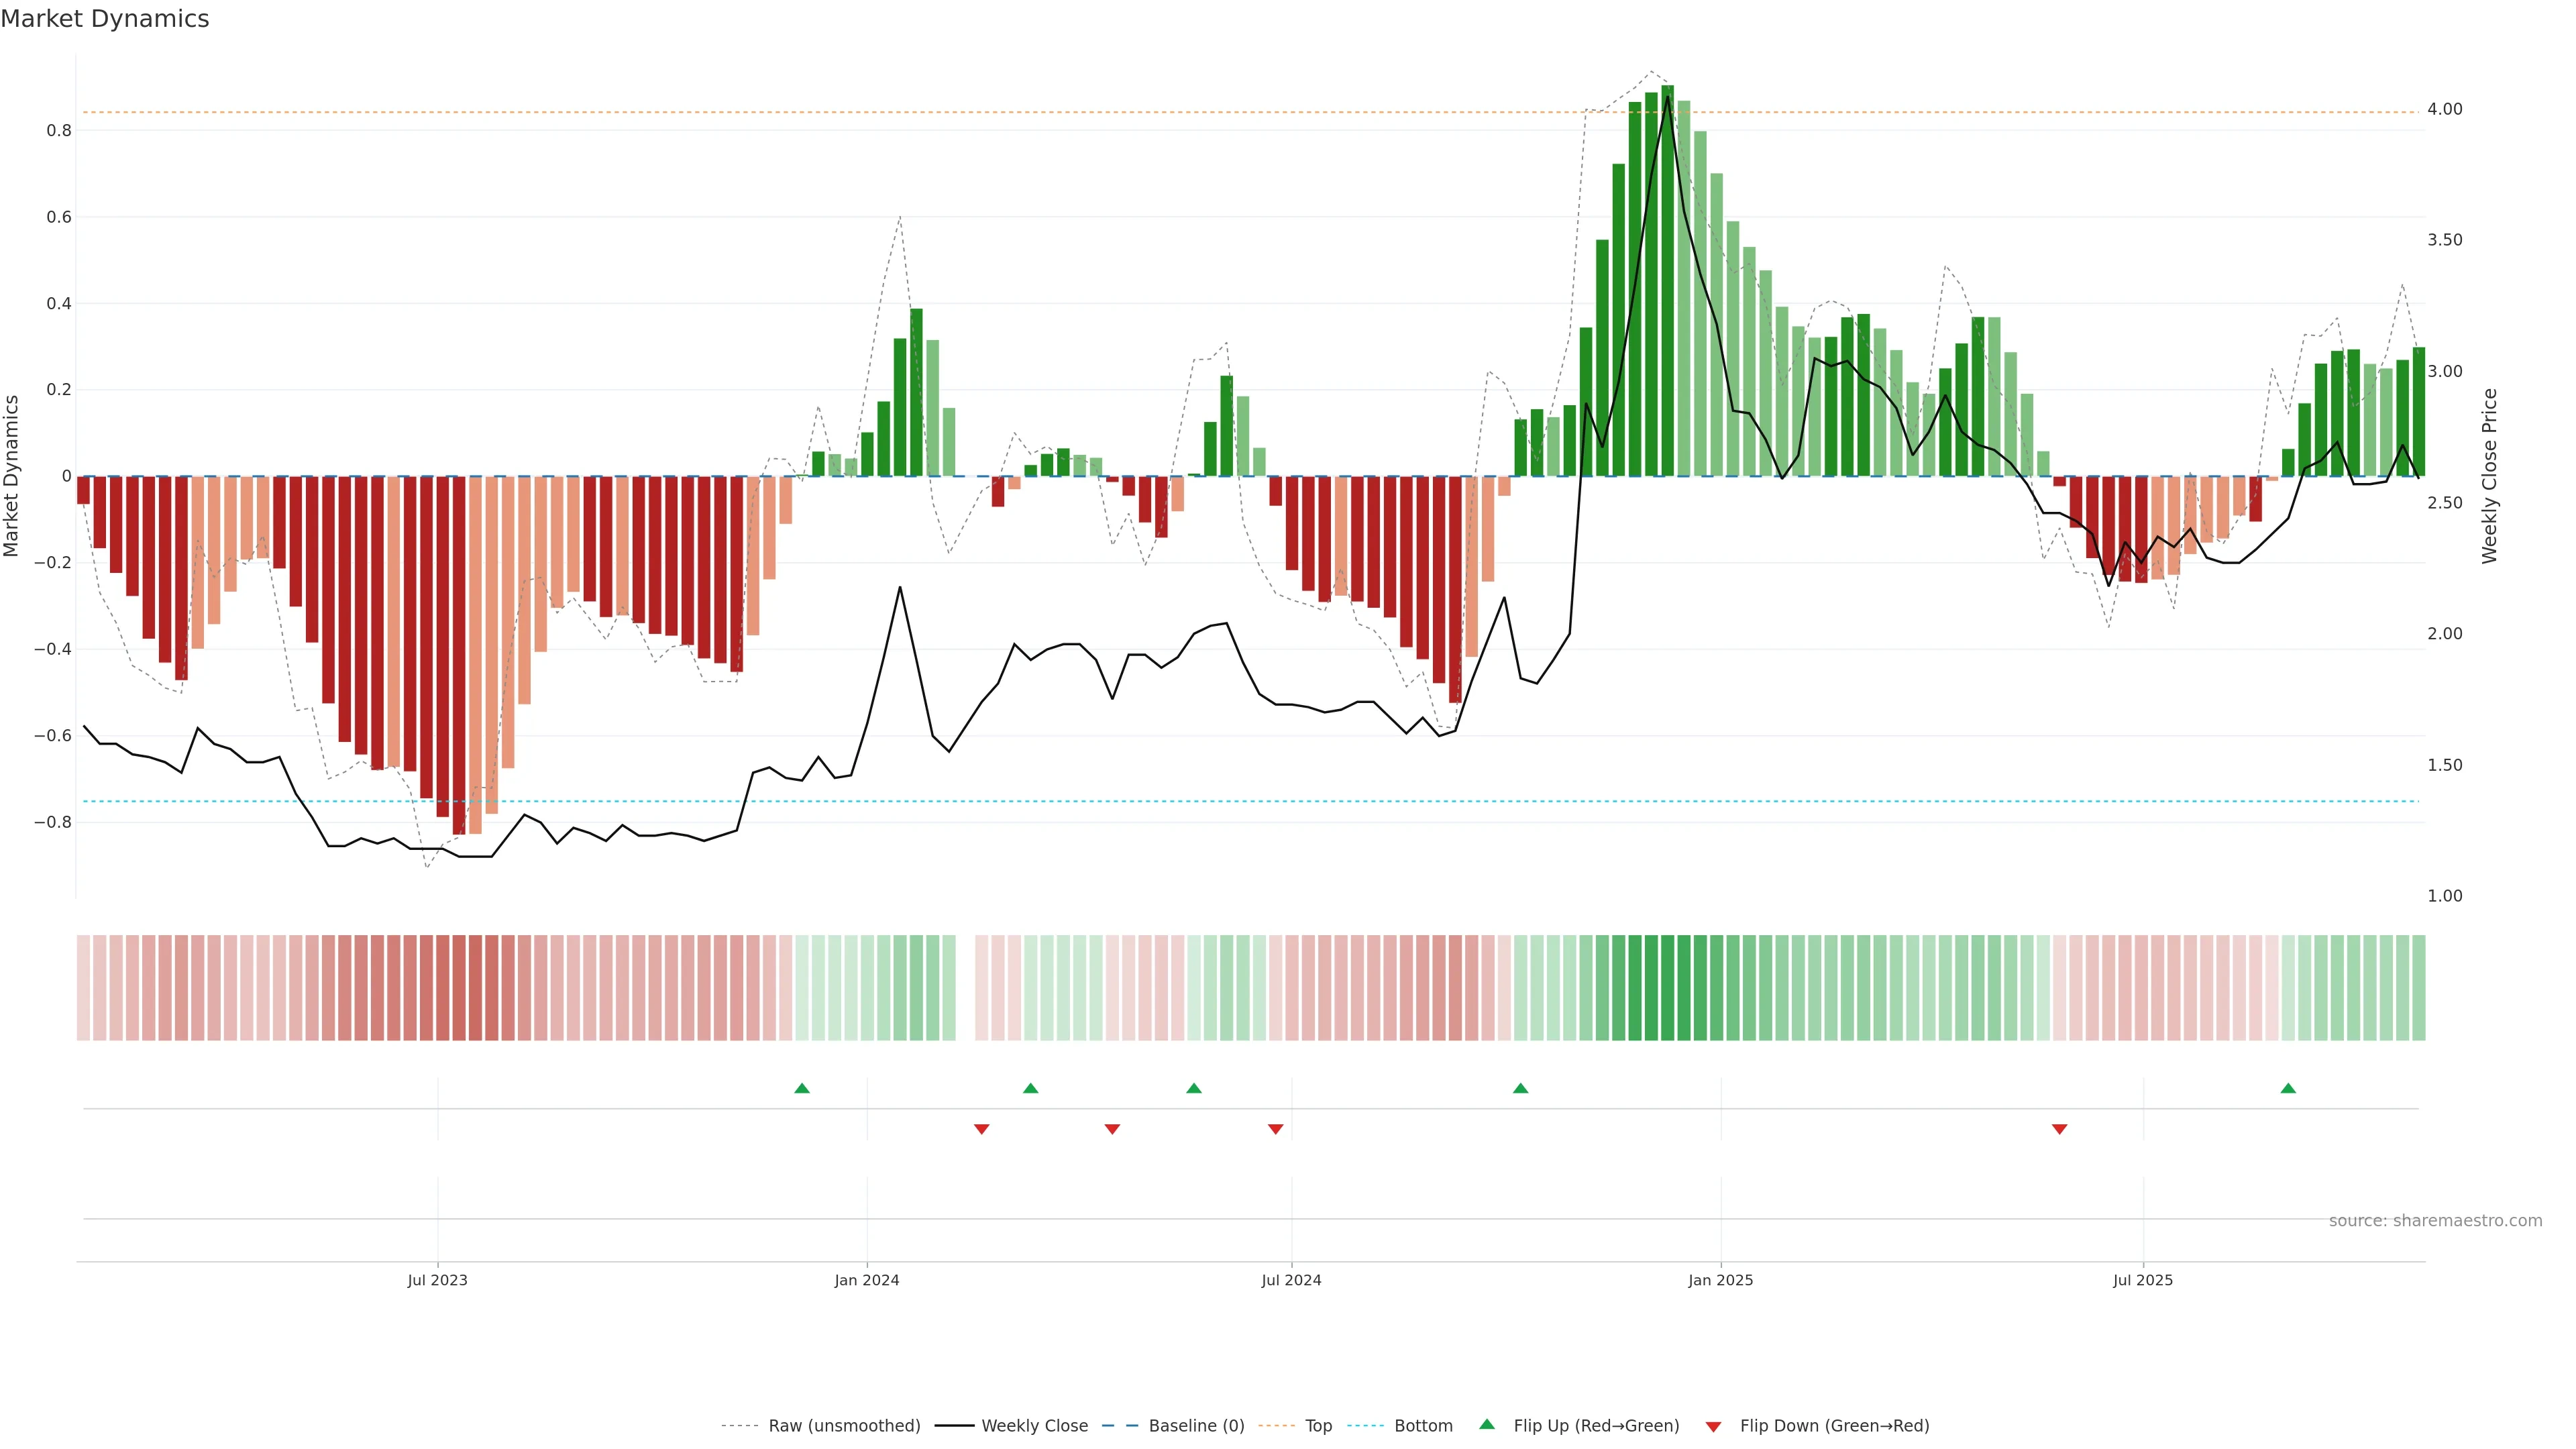Click the red flip-down marker just before Jul 2024
The height and width of the screenshot is (1449, 2576).
(x=1276, y=1129)
